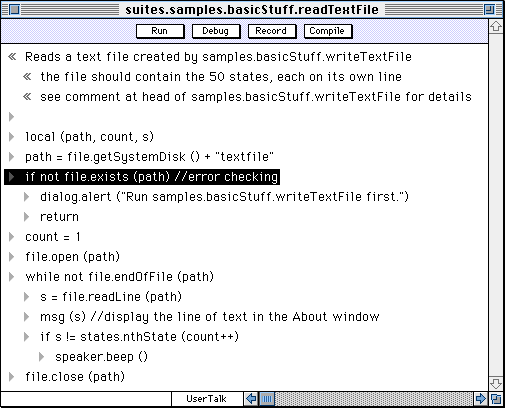Click the Record button
The width and height of the screenshot is (505, 408).
coord(272,31)
